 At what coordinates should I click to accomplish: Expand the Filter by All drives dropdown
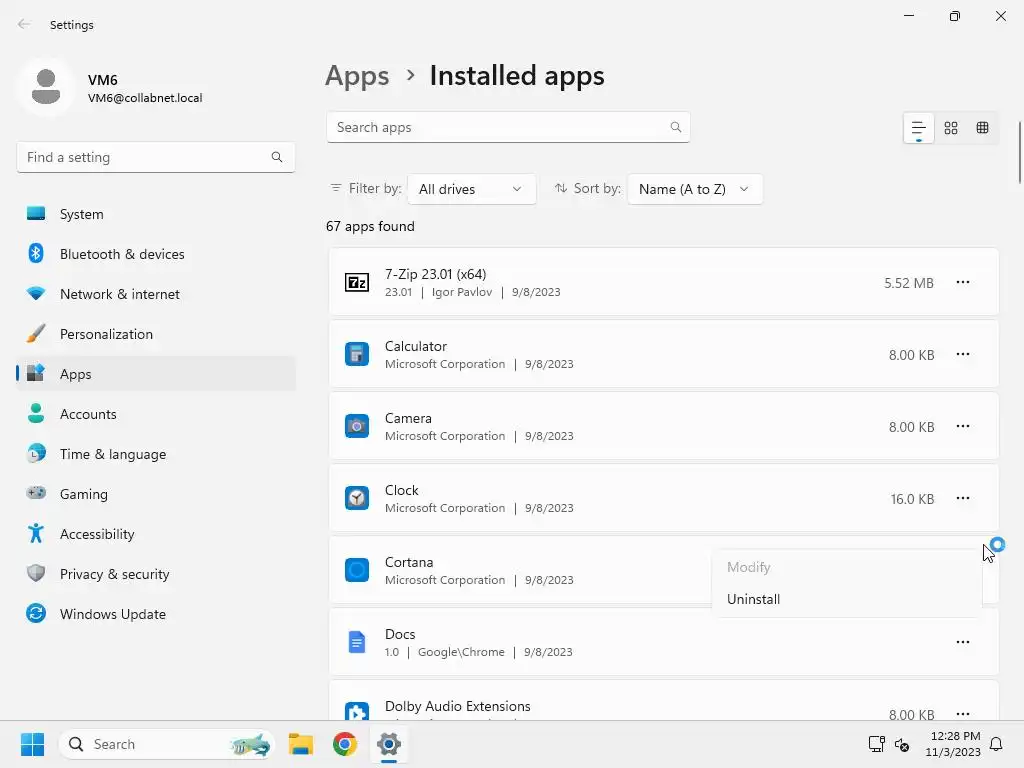[471, 189]
